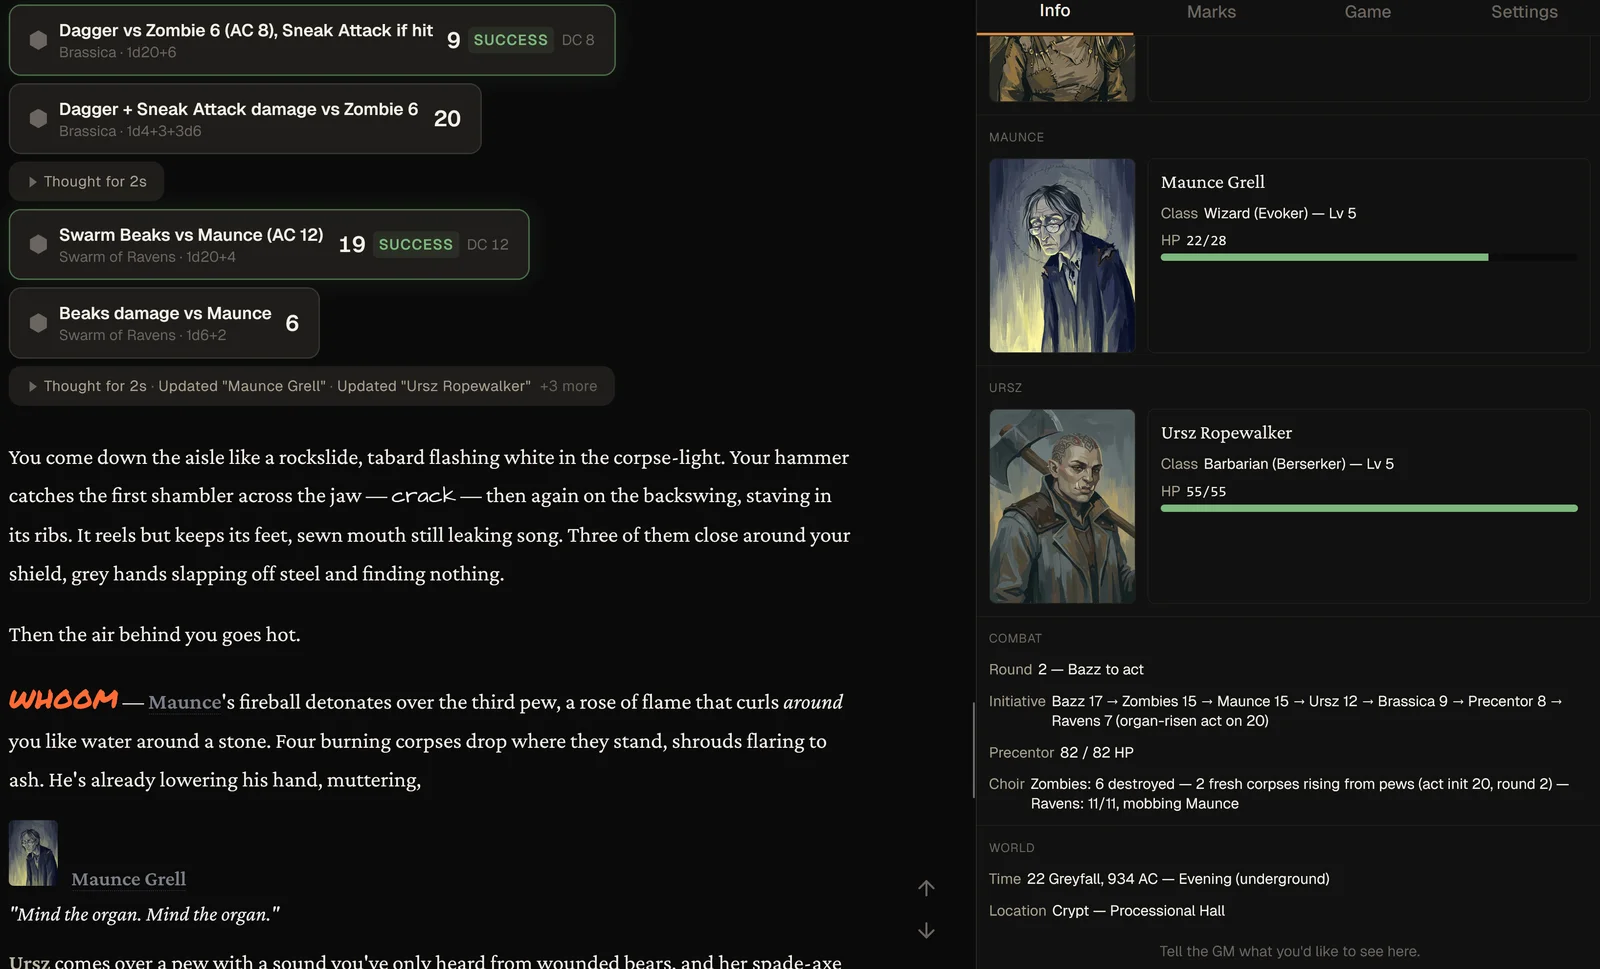The width and height of the screenshot is (1600, 969).
Task: Click the SUCCESS badge on Dagger vs Zombie 6
Action: (510, 40)
